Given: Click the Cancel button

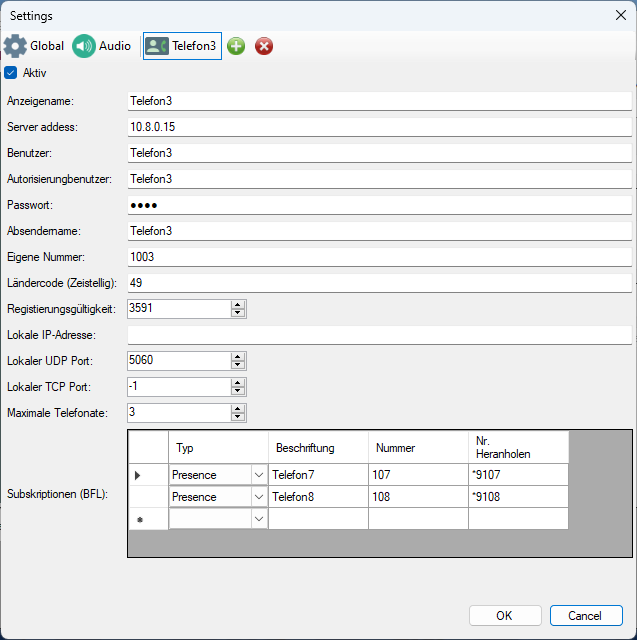Looking at the screenshot, I should point(586,616).
